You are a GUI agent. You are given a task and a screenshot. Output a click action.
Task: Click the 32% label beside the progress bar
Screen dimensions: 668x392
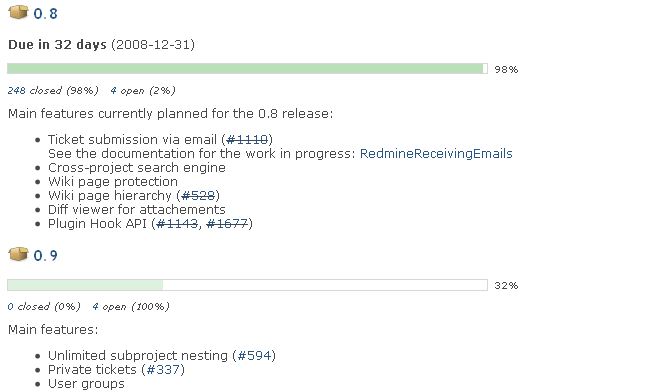tap(506, 285)
